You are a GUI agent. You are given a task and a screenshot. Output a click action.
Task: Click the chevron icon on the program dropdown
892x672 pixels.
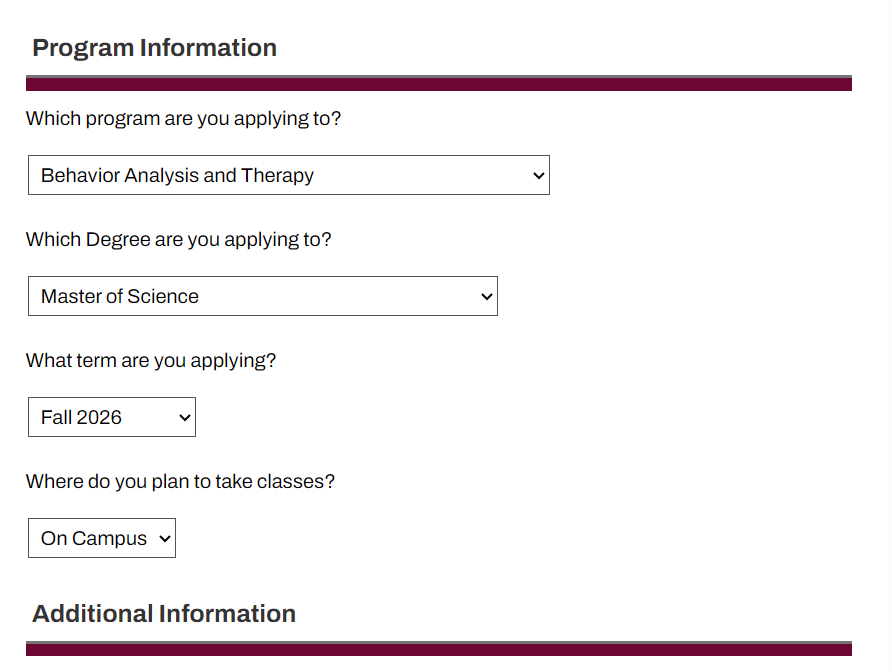536,175
